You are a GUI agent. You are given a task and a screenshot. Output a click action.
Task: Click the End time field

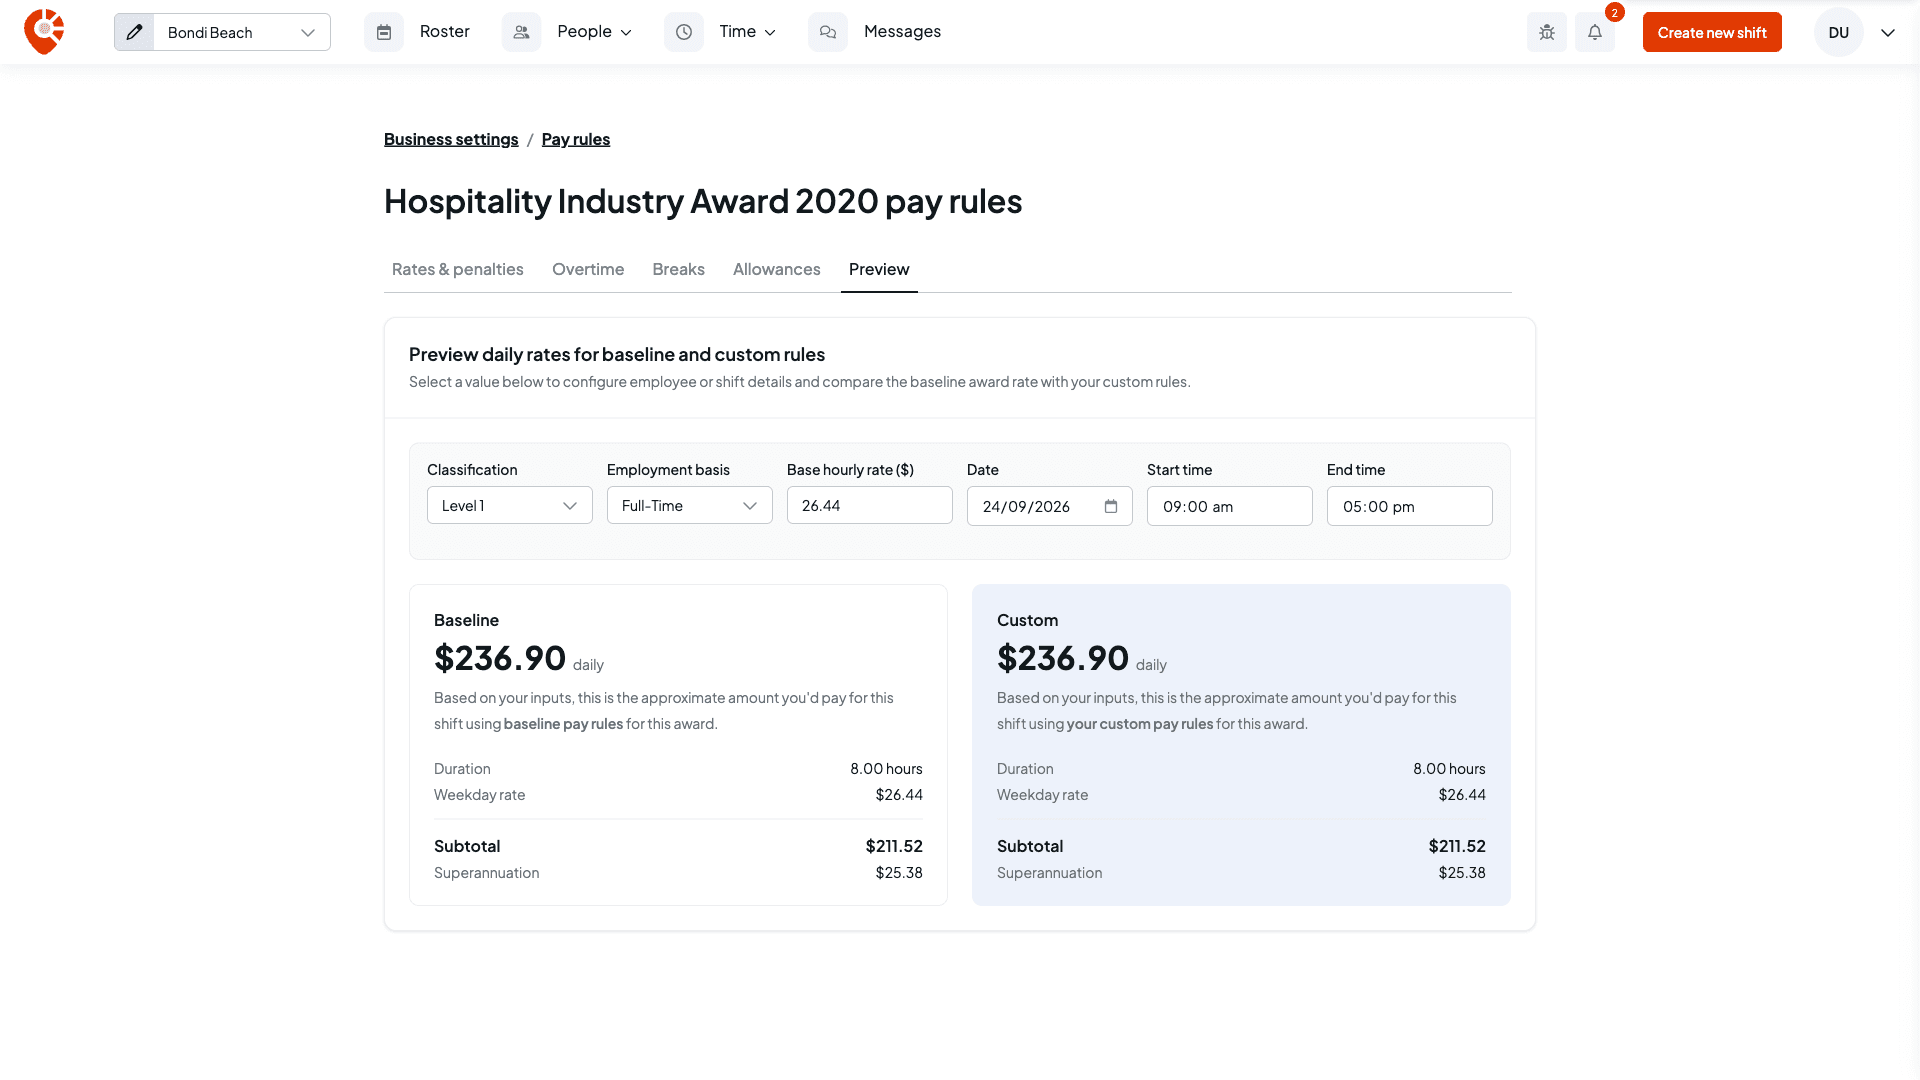point(1410,506)
